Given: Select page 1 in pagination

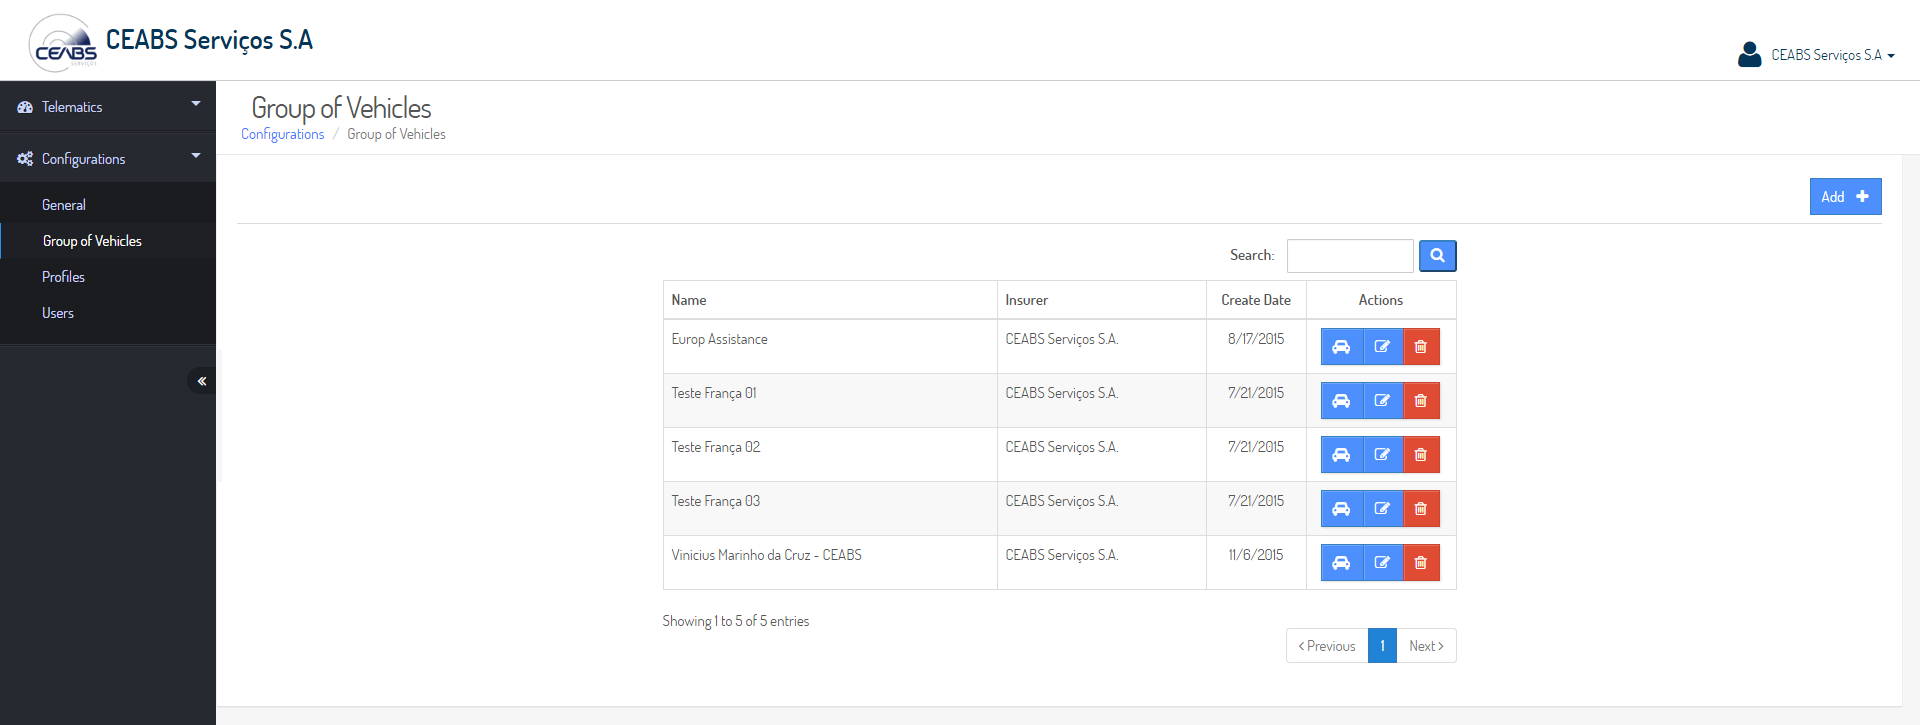Looking at the screenshot, I should 1382,646.
